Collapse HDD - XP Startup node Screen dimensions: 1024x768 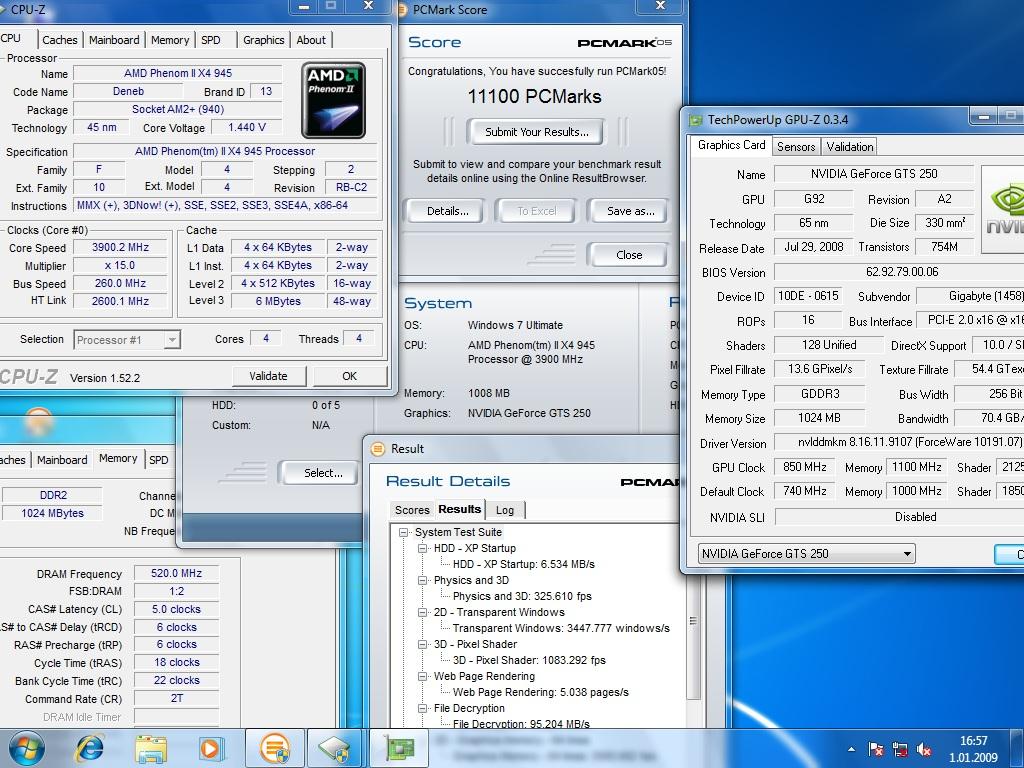point(423,549)
